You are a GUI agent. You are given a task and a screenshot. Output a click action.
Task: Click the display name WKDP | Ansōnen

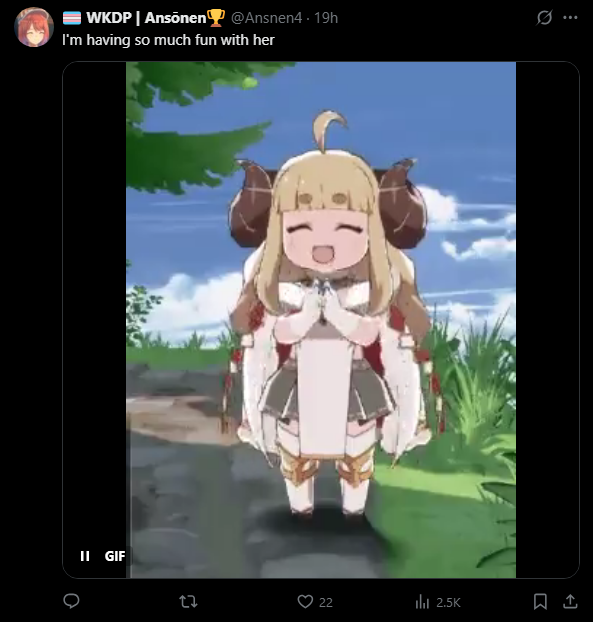coord(146,18)
